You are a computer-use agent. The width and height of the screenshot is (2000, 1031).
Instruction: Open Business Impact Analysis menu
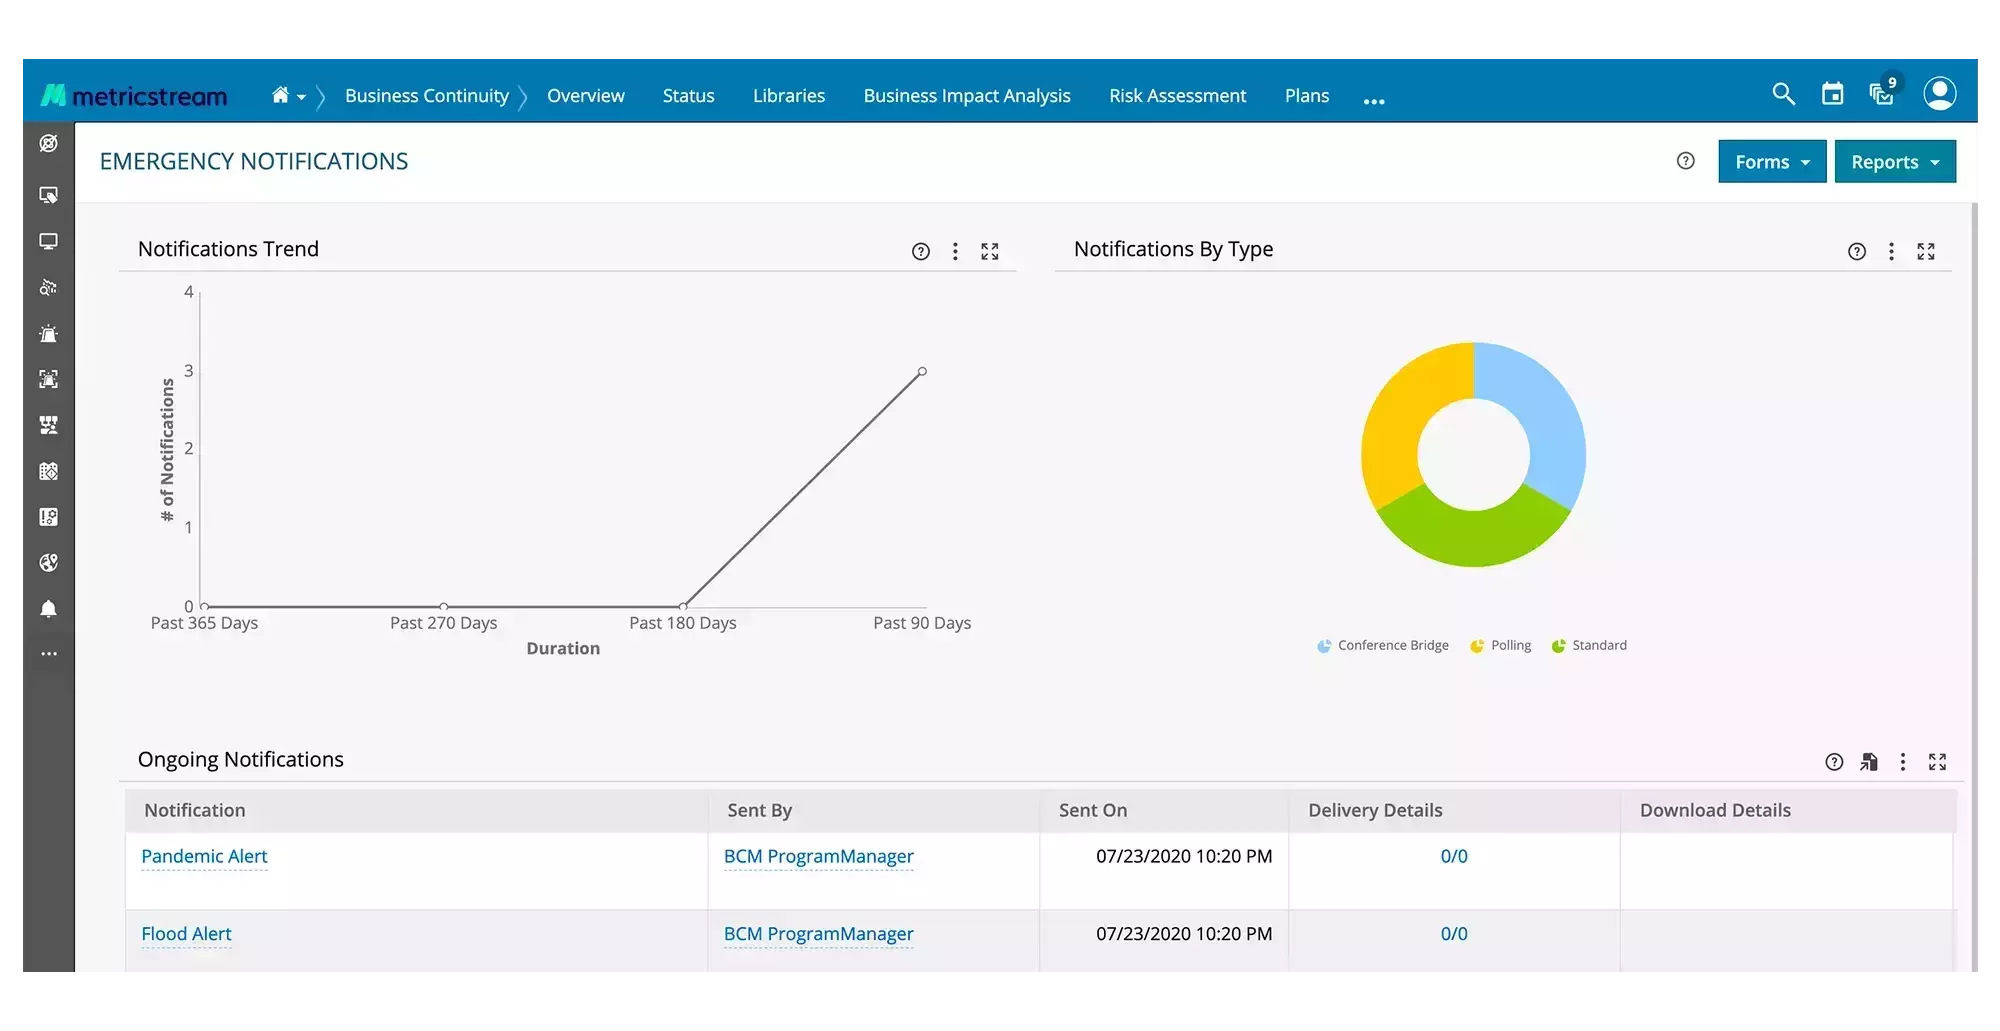pyautogui.click(x=967, y=96)
